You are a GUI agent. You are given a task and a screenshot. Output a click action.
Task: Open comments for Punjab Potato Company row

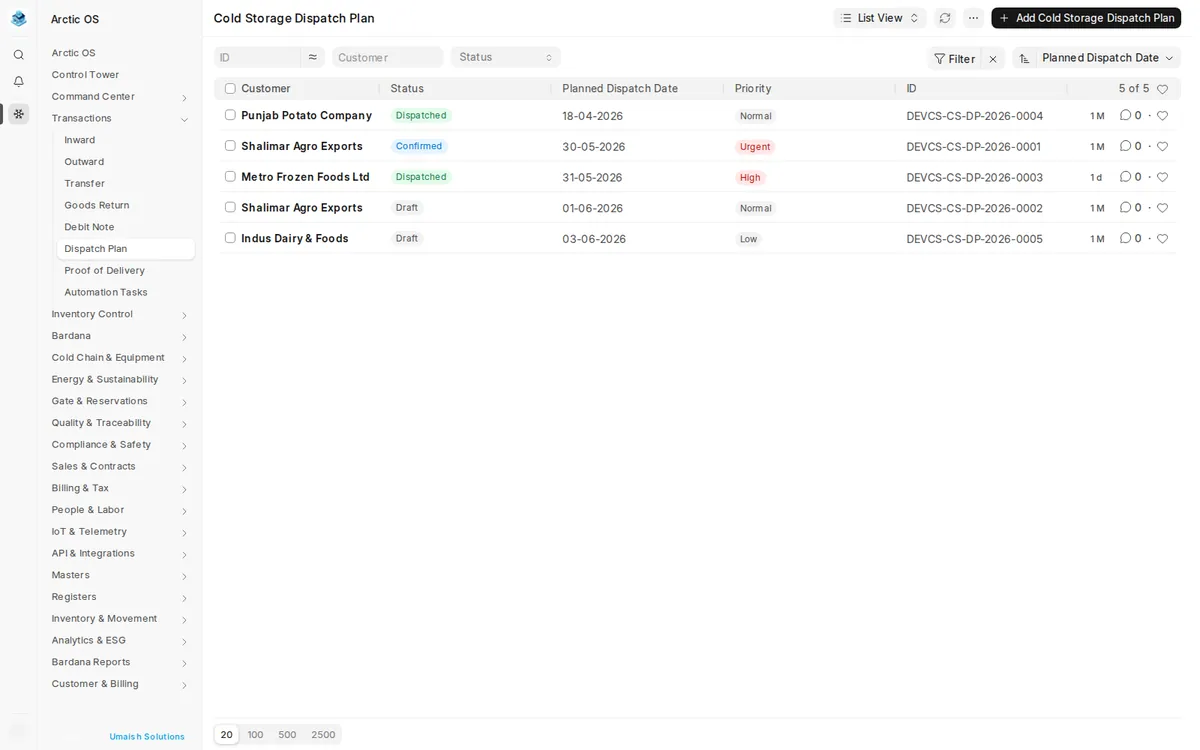tap(1130, 116)
